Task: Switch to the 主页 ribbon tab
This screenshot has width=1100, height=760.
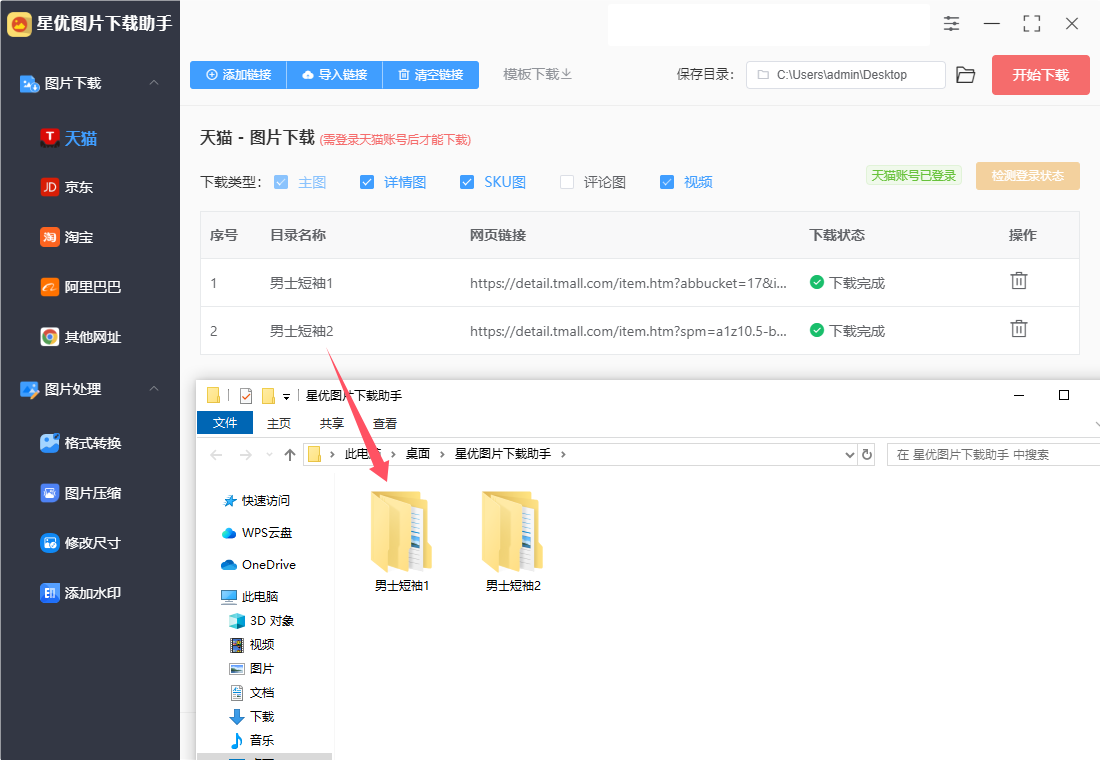Action: click(x=279, y=423)
